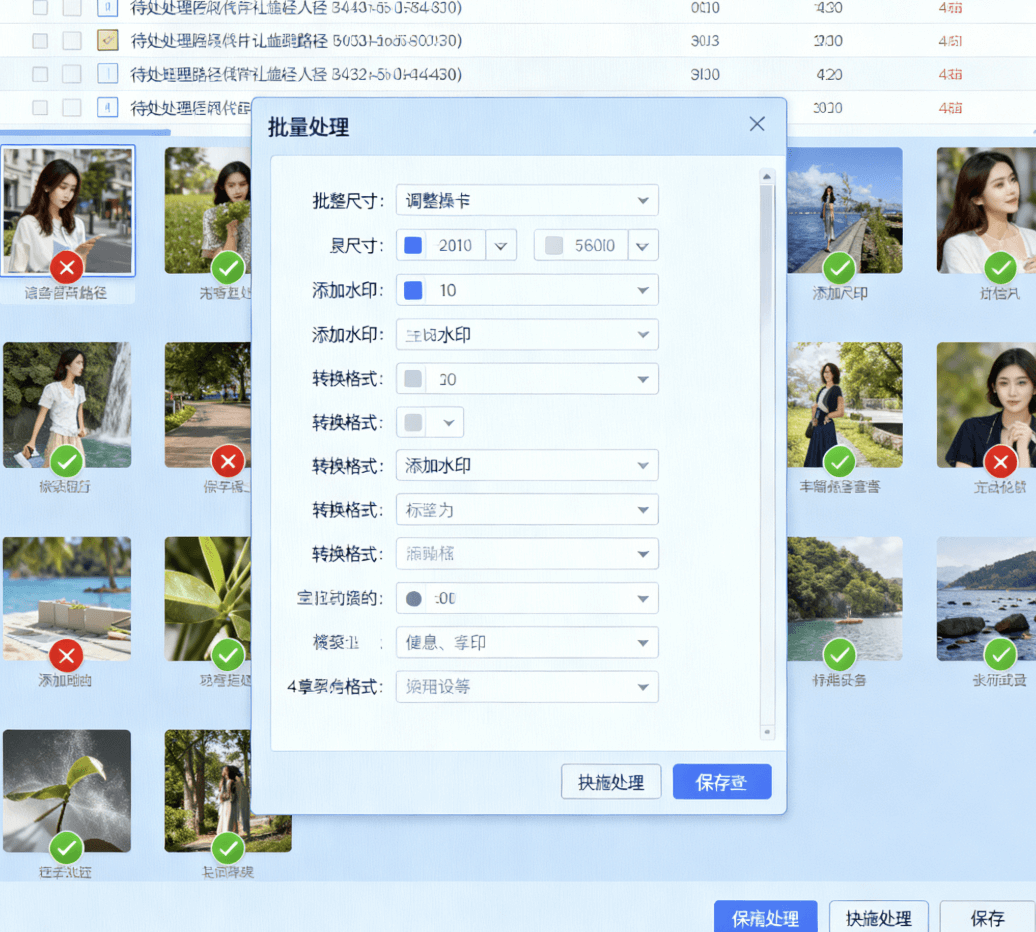Click the green checkmark on the waterfall photo
The width and height of the screenshot is (1036, 932).
pyautogui.click(x=67, y=461)
